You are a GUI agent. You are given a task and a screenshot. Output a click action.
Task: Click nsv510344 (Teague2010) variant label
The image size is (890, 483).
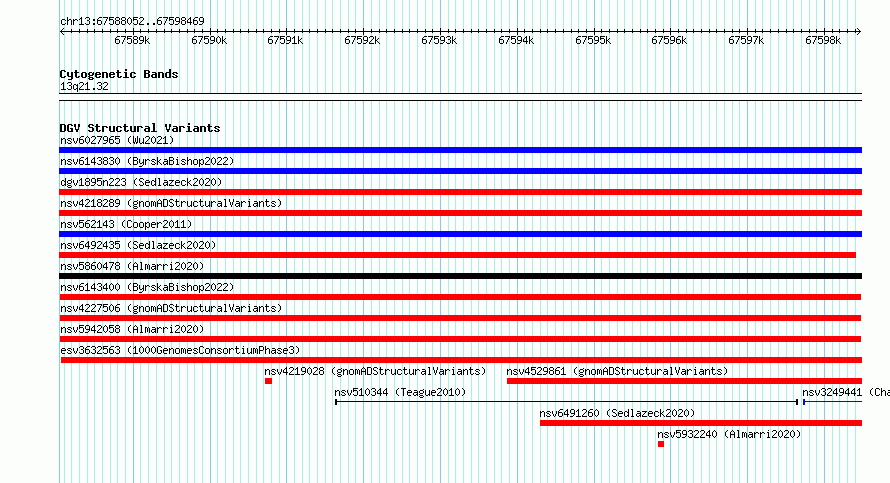coord(400,392)
